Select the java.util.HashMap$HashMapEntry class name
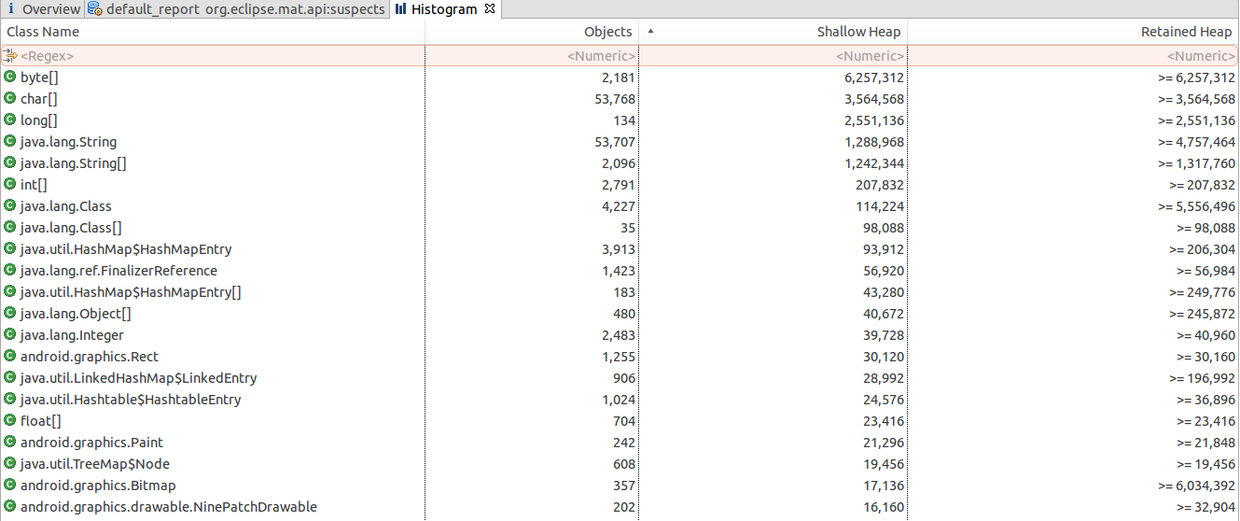Screen dimensions: 1240x521 [x=126, y=250]
